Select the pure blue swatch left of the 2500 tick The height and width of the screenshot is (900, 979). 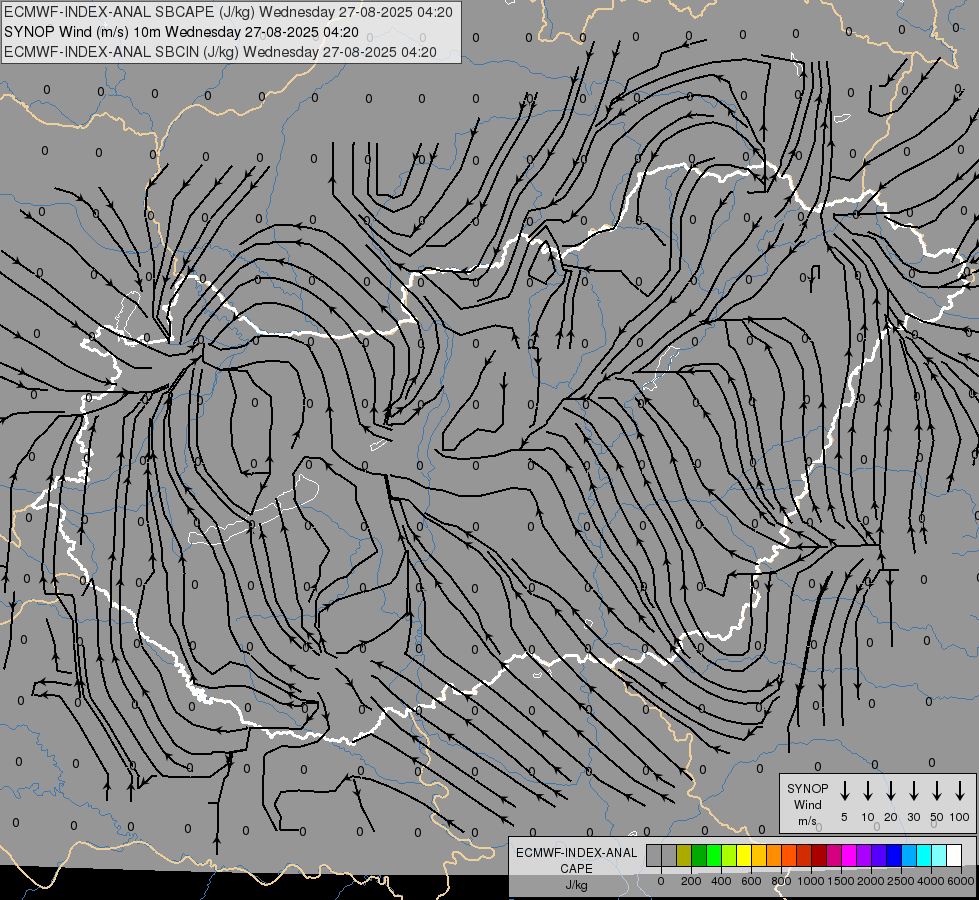pos(895,855)
